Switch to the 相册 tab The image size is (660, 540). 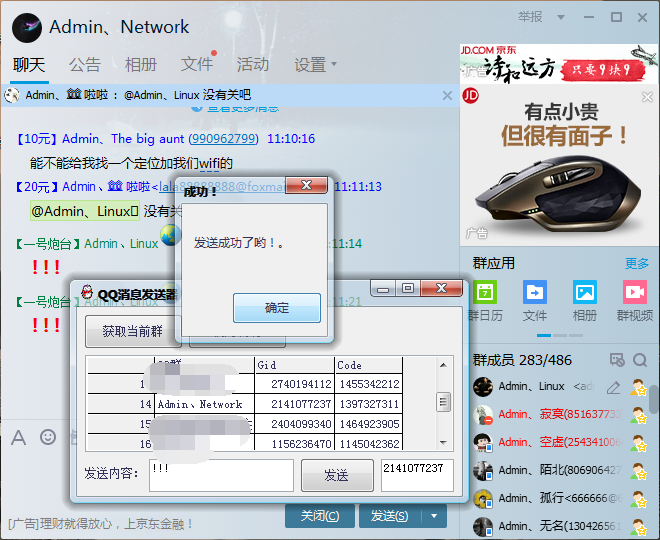coord(141,65)
